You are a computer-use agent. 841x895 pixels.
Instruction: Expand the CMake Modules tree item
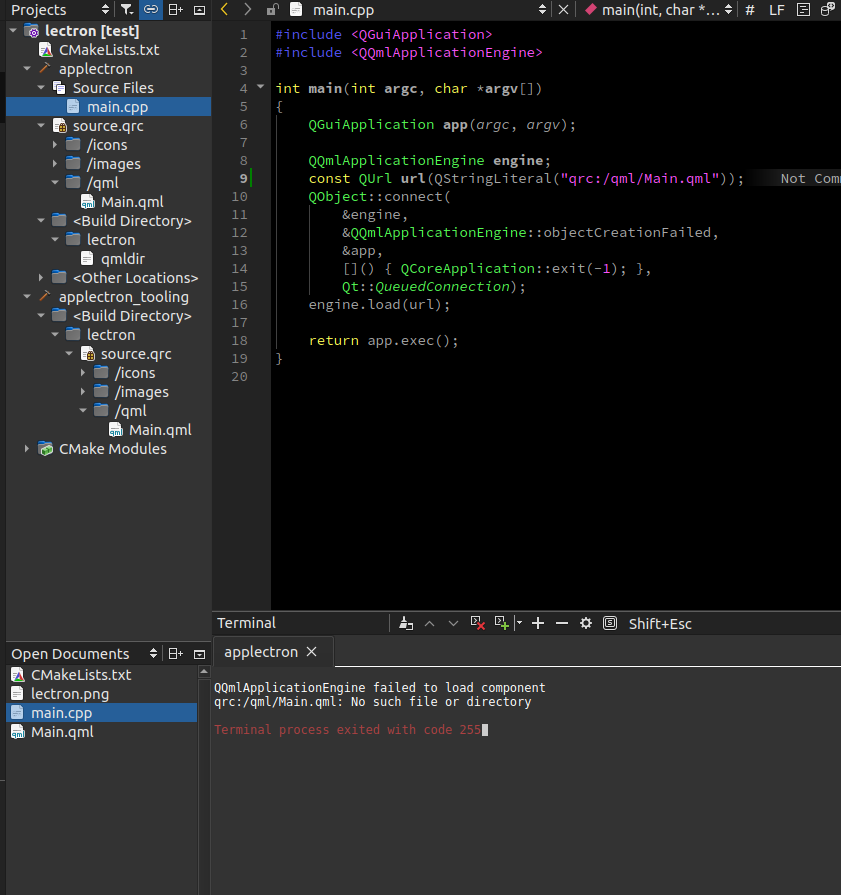[x=24, y=448]
